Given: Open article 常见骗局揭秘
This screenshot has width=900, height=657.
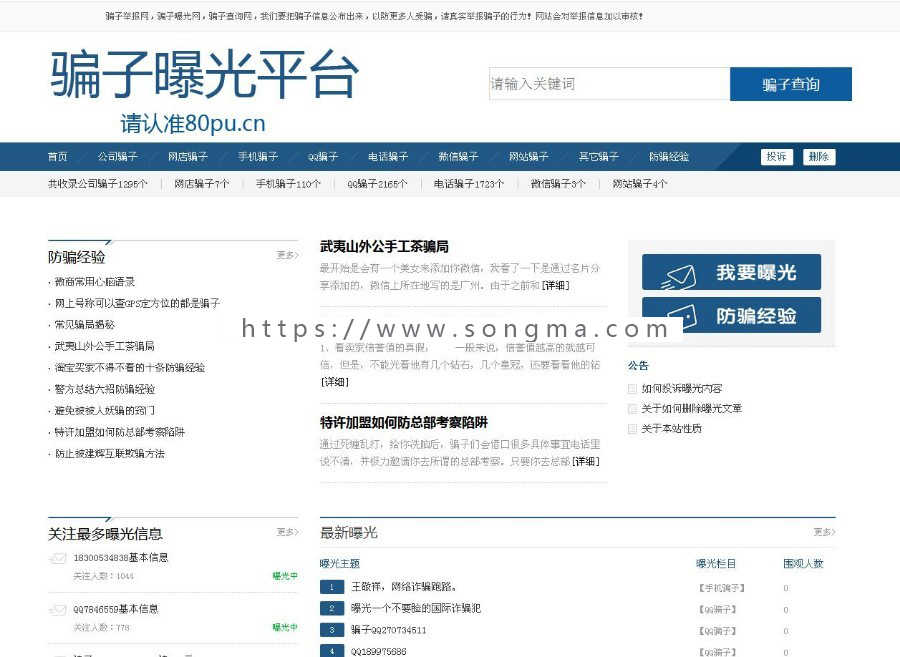Looking at the screenshot, I should pyautogui.click(x=84, y=324).
